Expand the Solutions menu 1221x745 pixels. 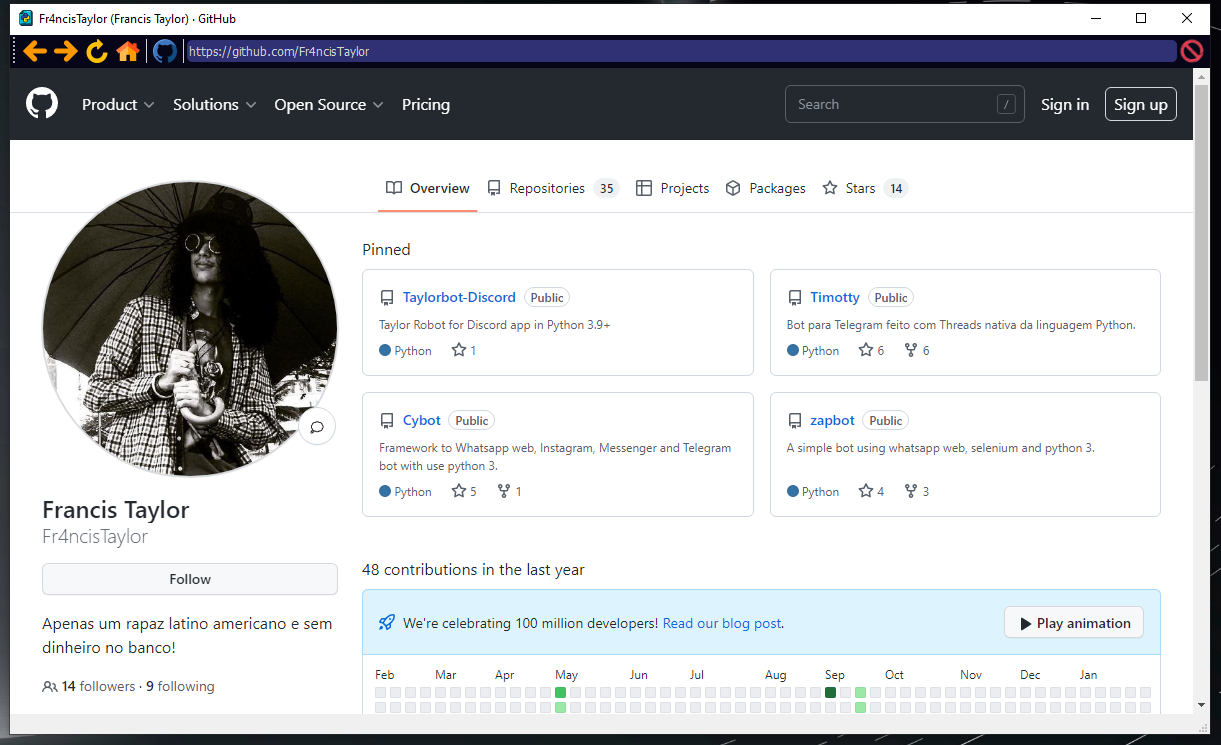coord(215,104)
